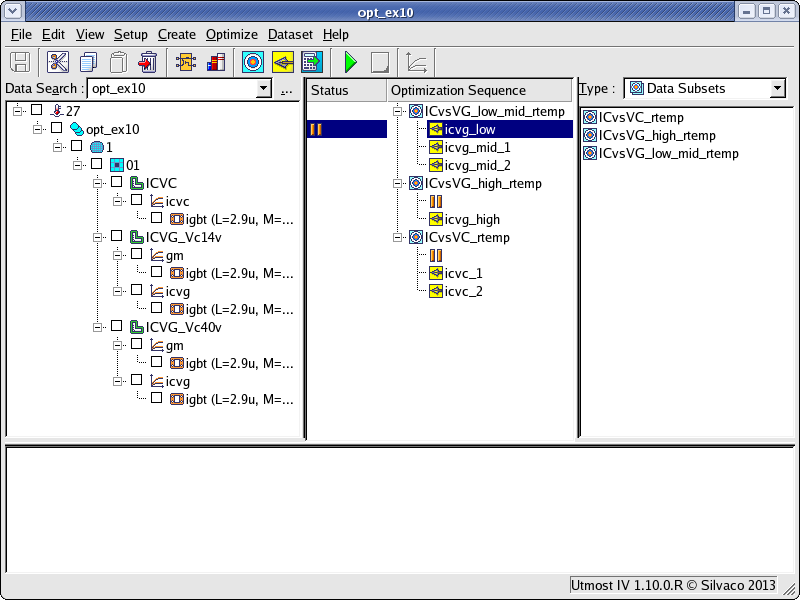This screenshot has width=800, height=600.
Task: Click the Save floppy disk toolbar icon
Action: (x=20, y=62)
